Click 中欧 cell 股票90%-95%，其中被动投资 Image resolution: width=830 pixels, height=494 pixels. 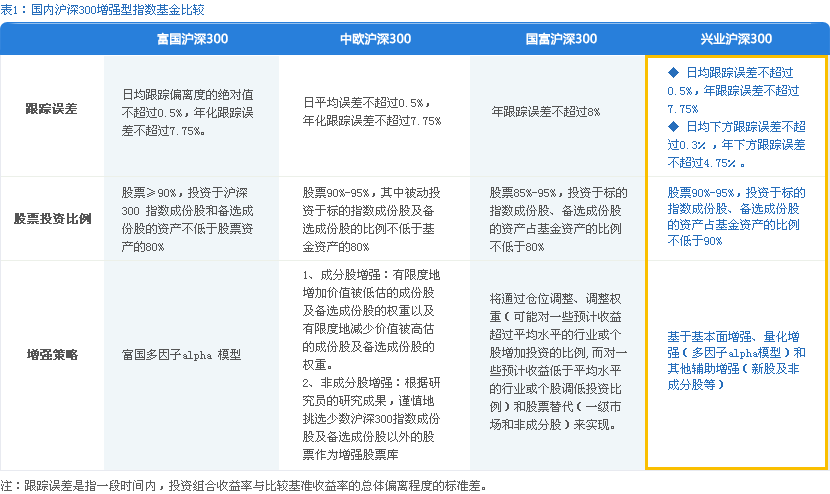click(x=371, y=219)
